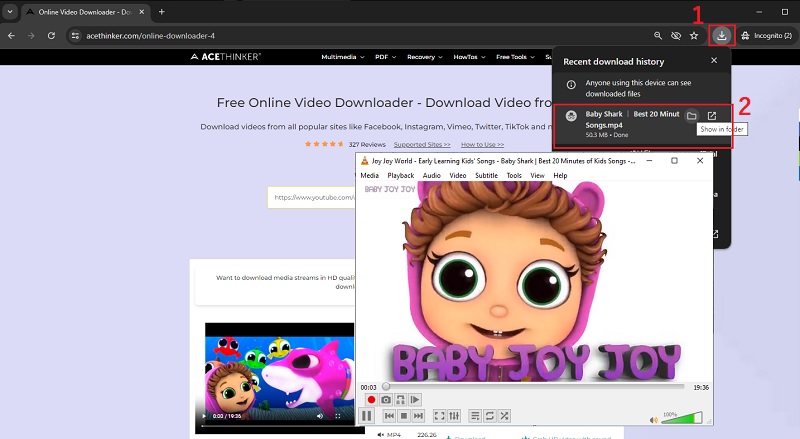This screenshot has width=800, height=439.
Task: Click the Baby Shark Songs.mp4 download entry
Action: pyautogui.click(x=643, y=126)
